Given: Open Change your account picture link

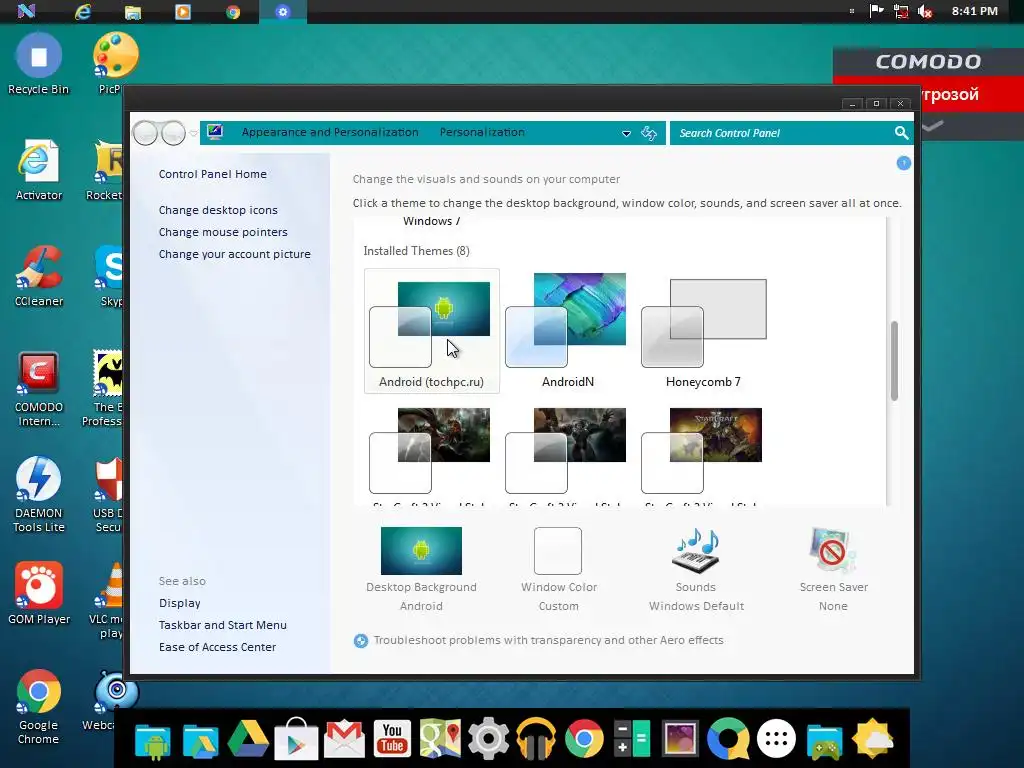Looking at the screenshot, I should (x=234, y=254).
